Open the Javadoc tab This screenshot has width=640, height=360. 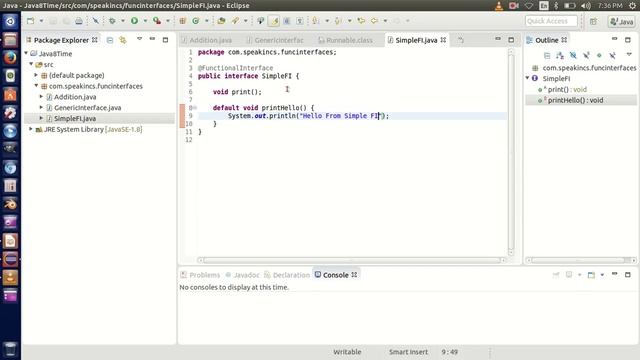[x=242, y=275]
